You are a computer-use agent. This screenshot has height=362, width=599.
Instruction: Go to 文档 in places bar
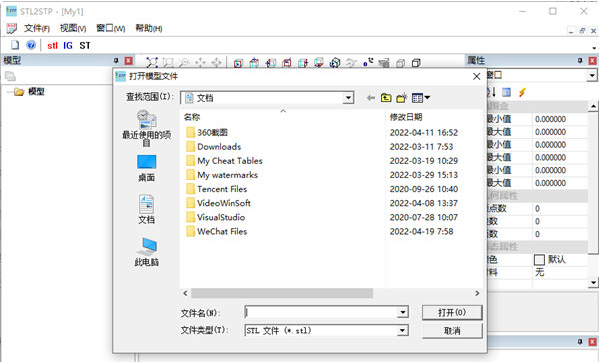[x=146, y=210]
